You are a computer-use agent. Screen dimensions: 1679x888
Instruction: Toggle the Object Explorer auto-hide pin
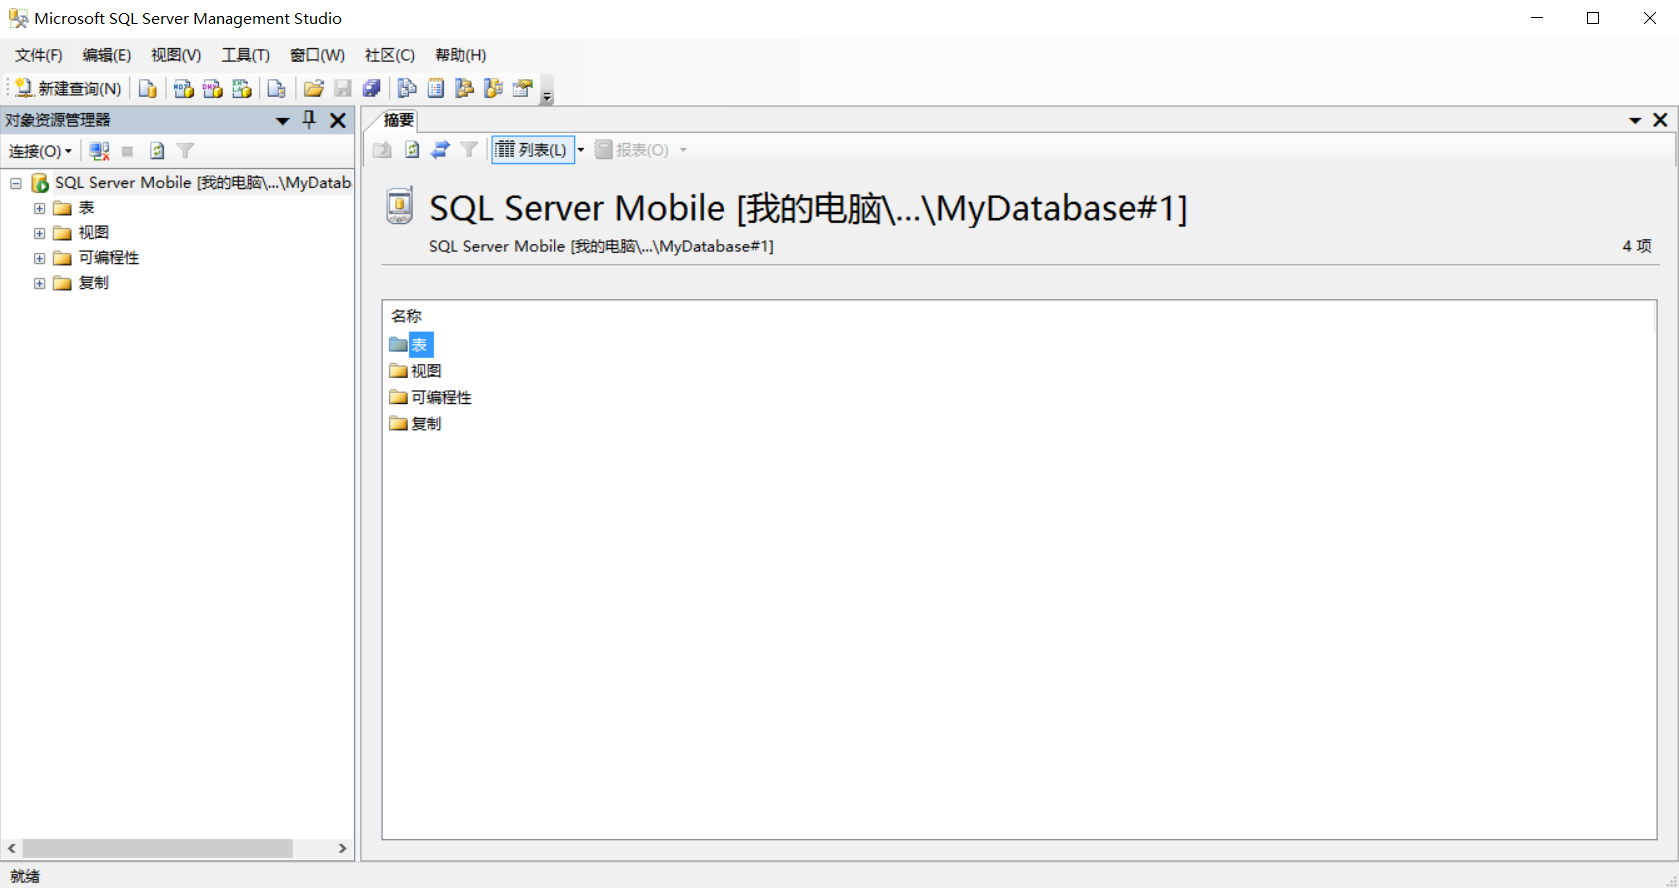[x=310, y=120]
